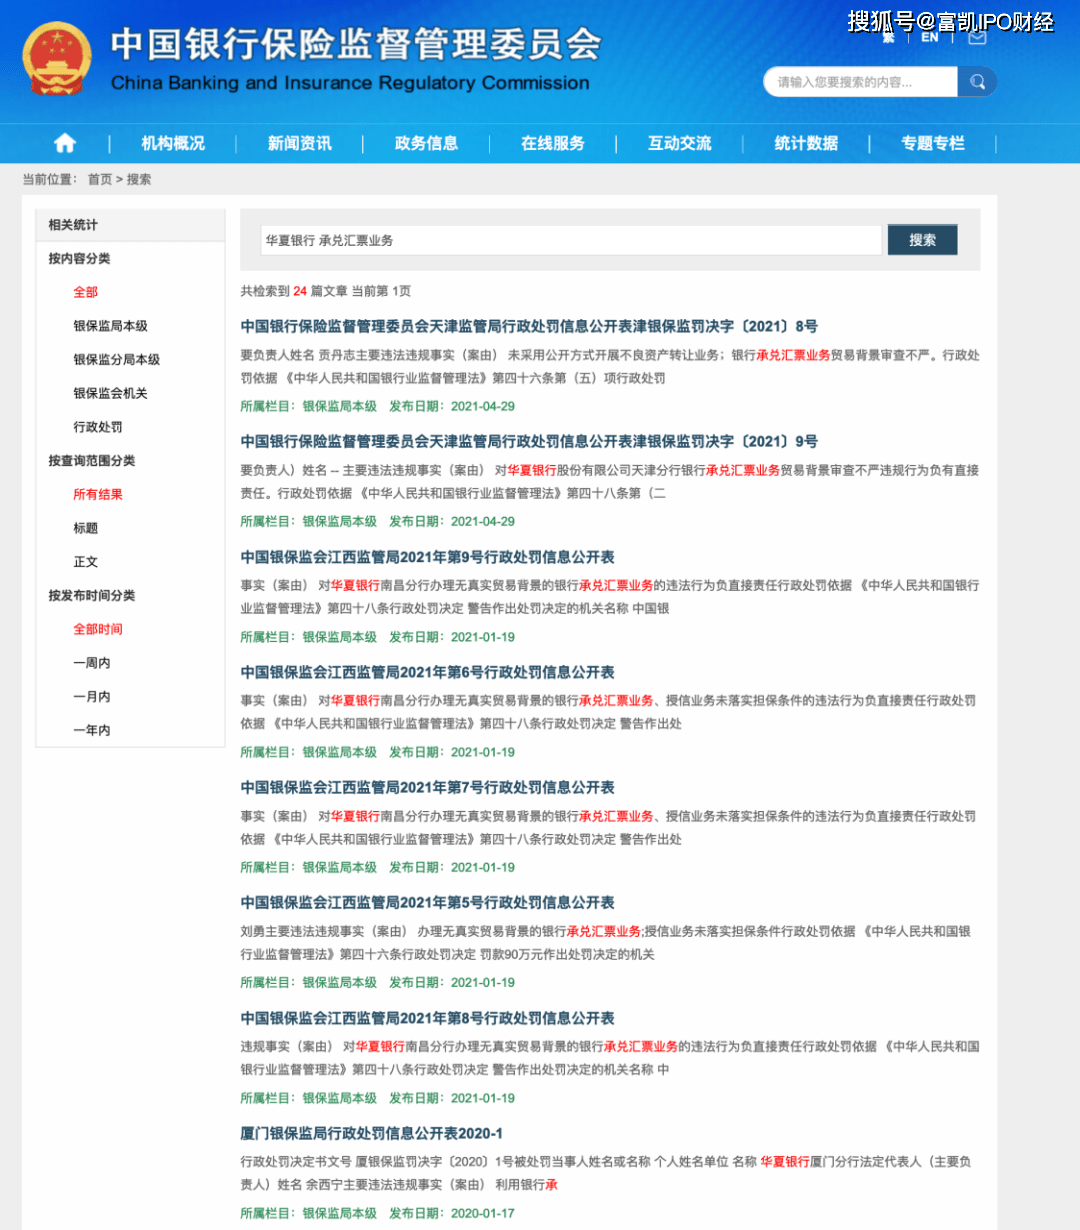Open 江西监管局2021年第6号 penalty result
Viewport: 1080px width, 1230px height.
pos(427,672)
